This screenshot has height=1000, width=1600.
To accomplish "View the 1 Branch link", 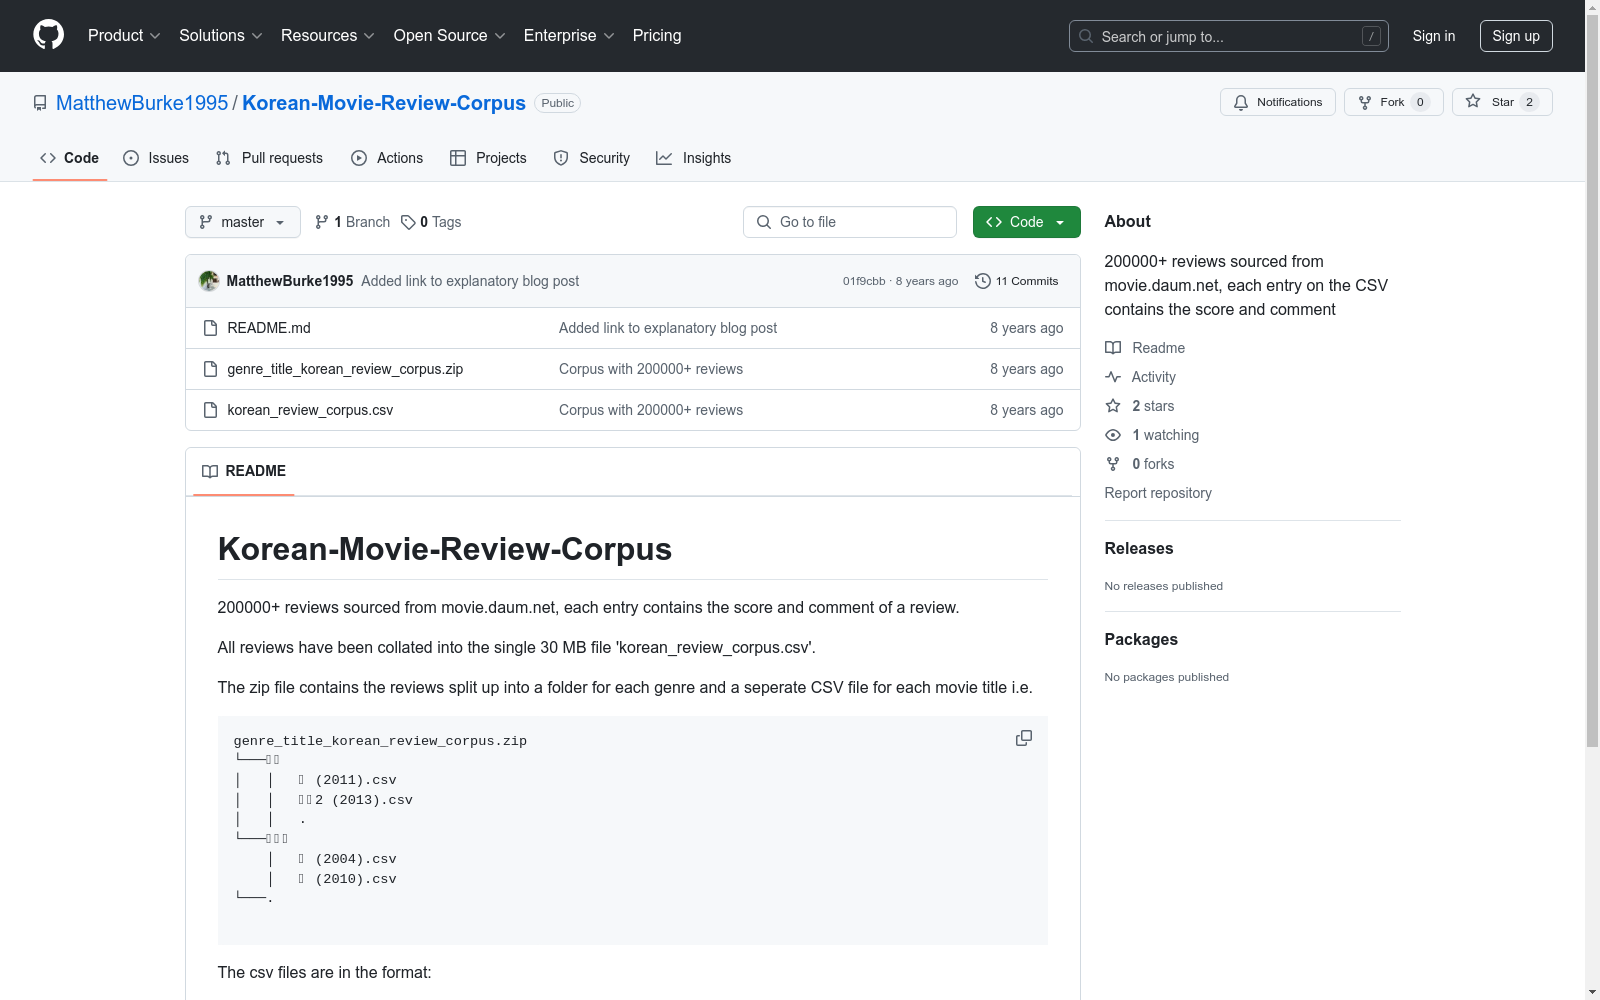I will click(352, 222).
